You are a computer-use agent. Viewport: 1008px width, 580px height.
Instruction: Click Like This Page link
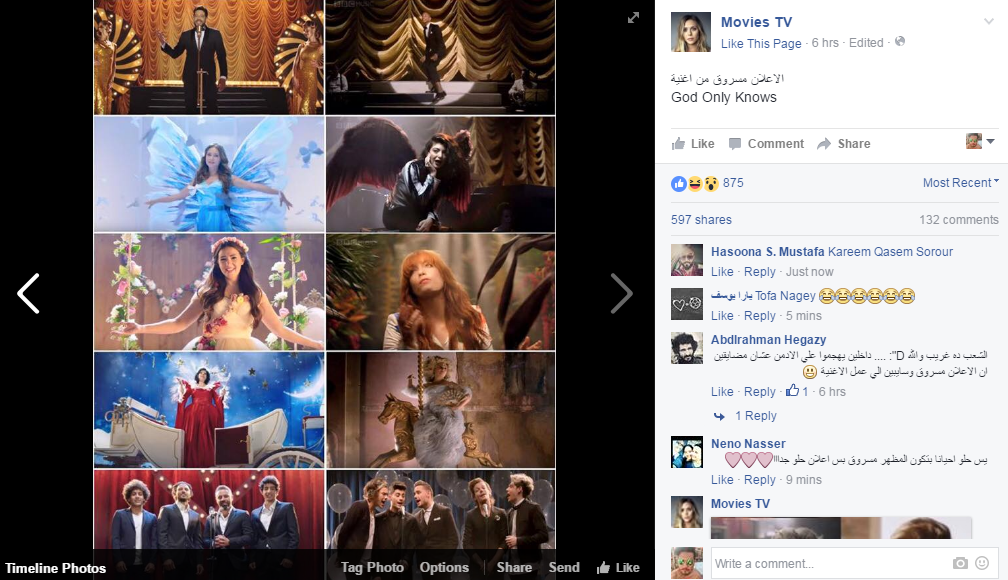coord(761,43)
